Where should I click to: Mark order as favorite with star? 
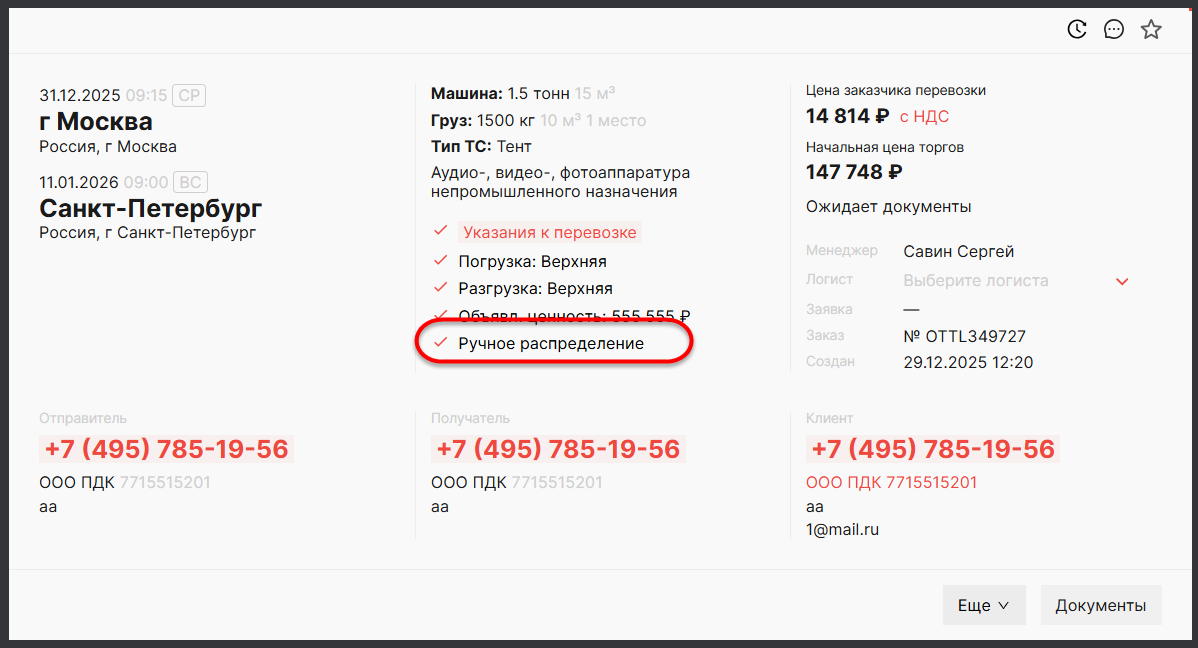pos(1151,29)
